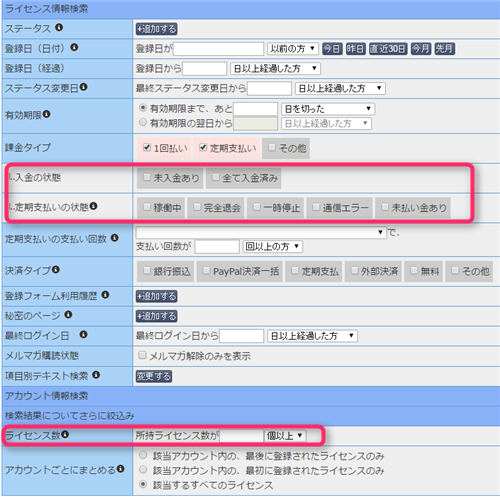
Task: Uncheck the 1回払い checkbox
Action: [147, 147]
